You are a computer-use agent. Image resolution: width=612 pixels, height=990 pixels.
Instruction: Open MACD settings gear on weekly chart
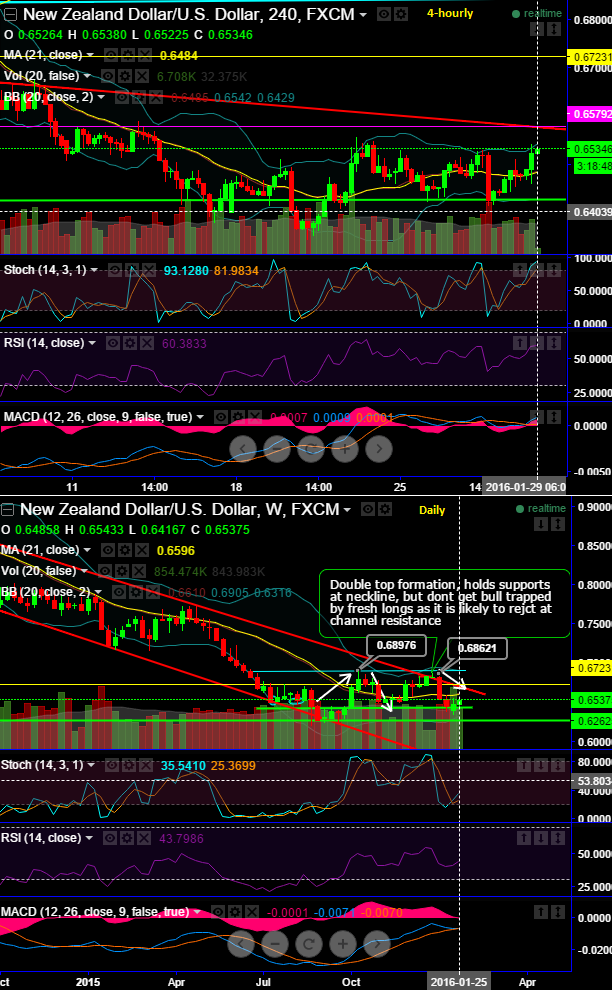coord(235,912)
